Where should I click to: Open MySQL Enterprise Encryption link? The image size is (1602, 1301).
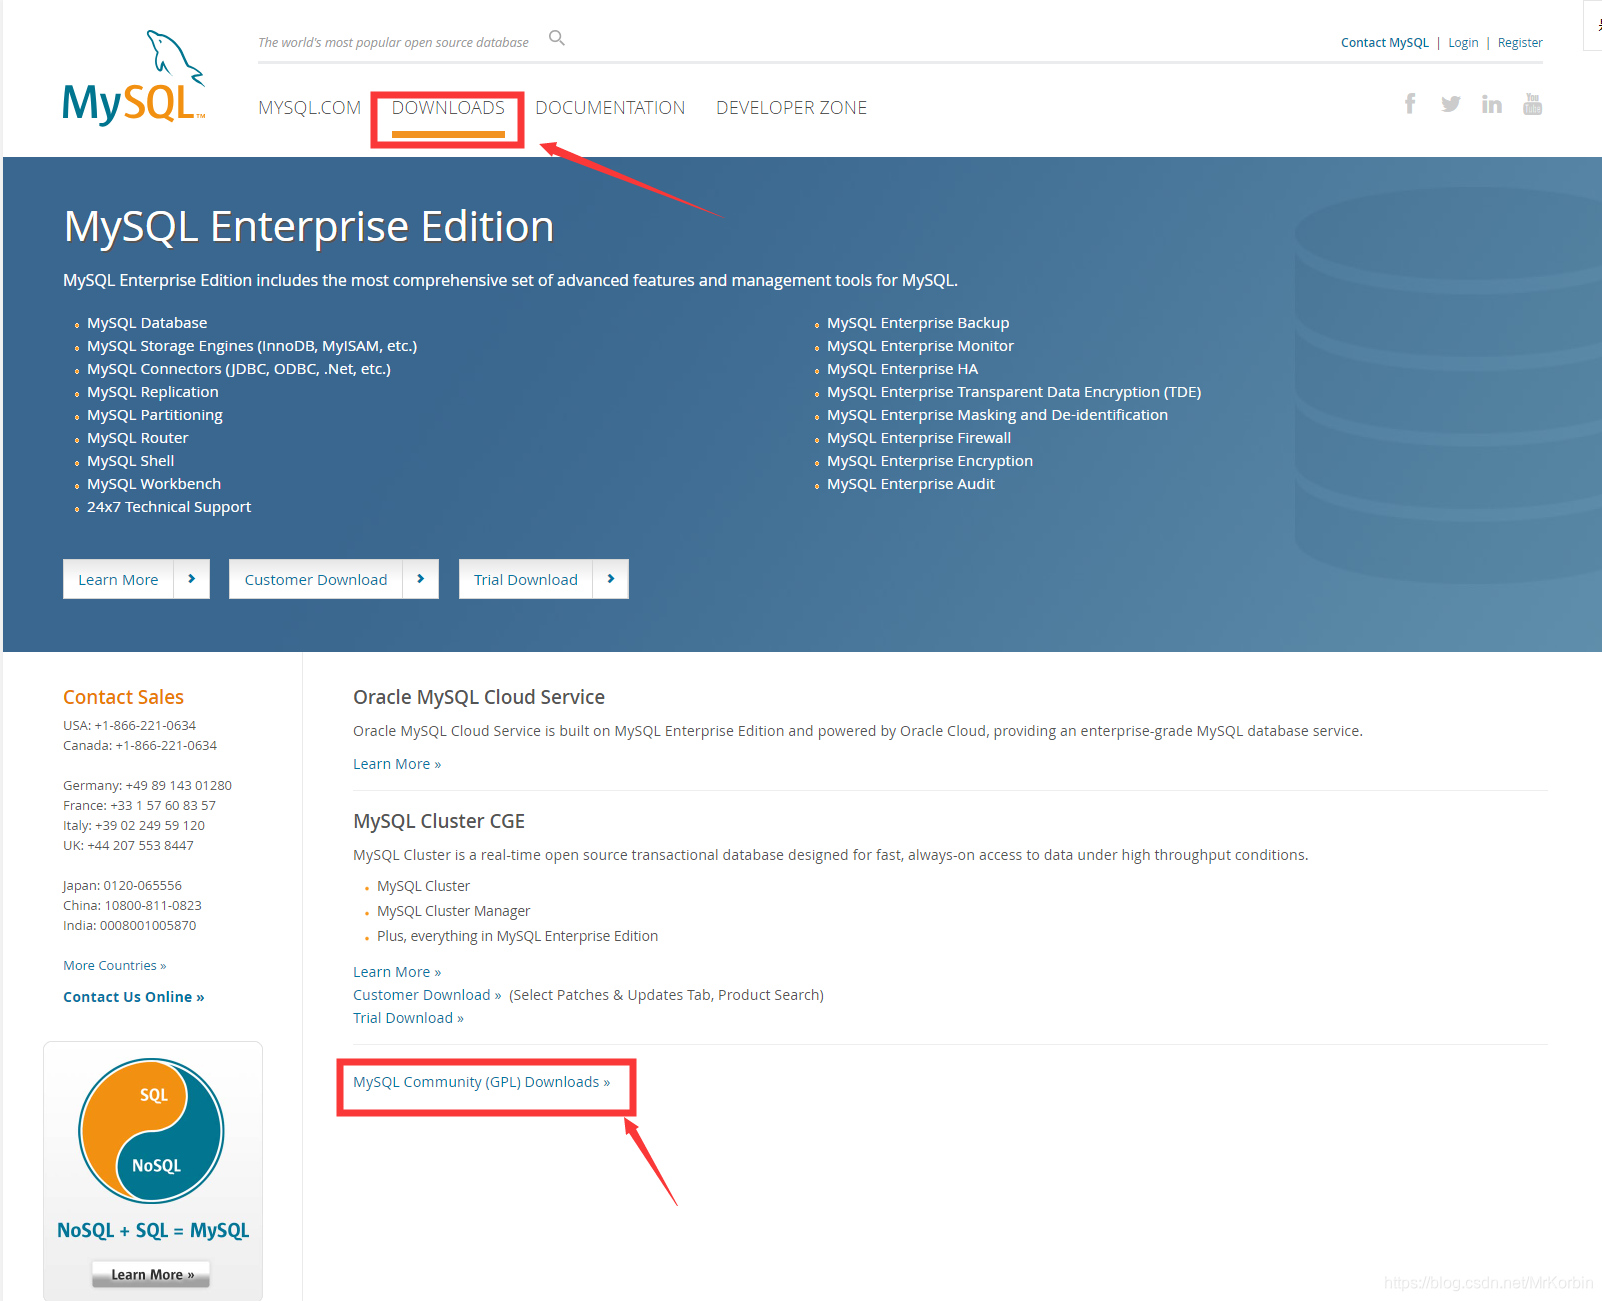coord(930,461)
